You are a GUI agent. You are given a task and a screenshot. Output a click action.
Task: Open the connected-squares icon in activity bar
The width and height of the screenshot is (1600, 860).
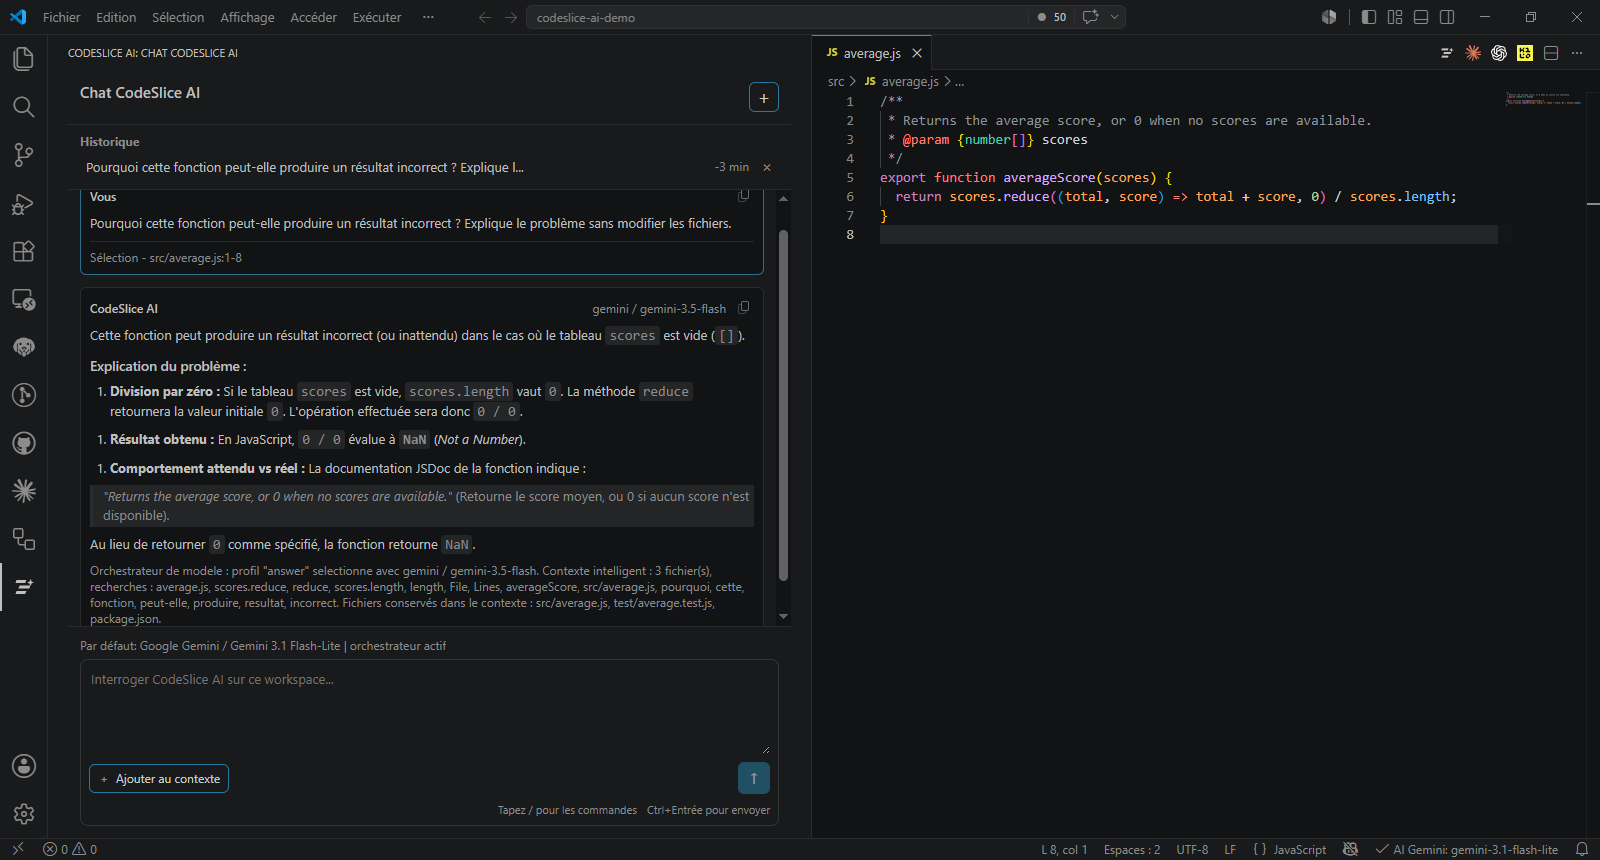(24, 539)
